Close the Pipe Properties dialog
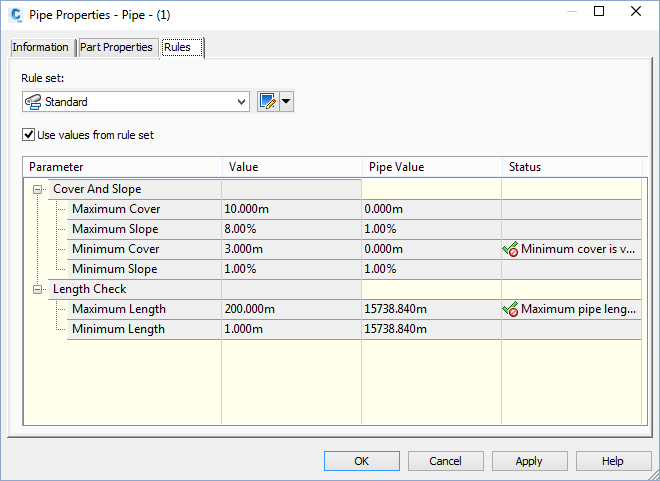The width and height of the screenshot is (660, 481). 636,12
